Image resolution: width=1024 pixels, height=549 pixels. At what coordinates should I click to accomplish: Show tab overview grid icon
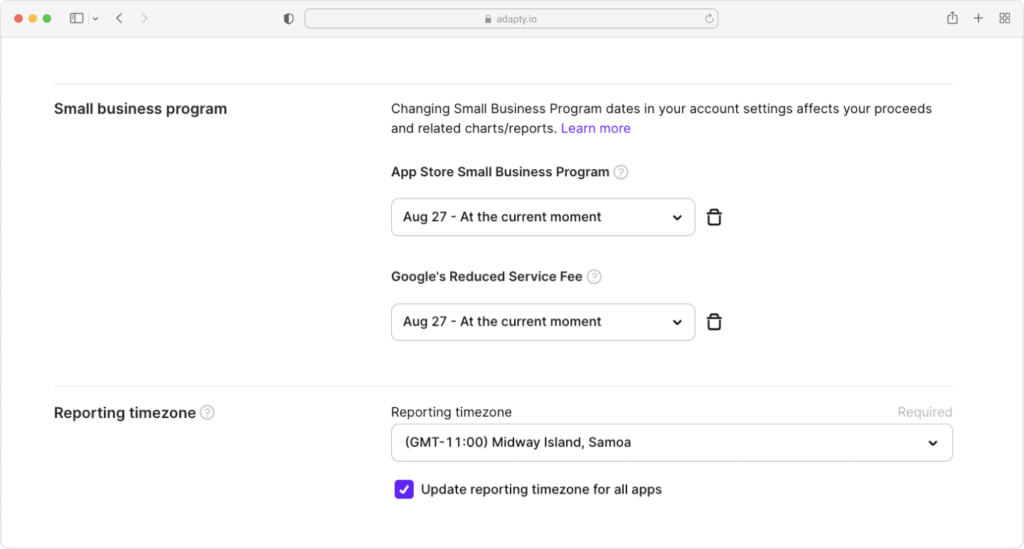coord(1004,18)
